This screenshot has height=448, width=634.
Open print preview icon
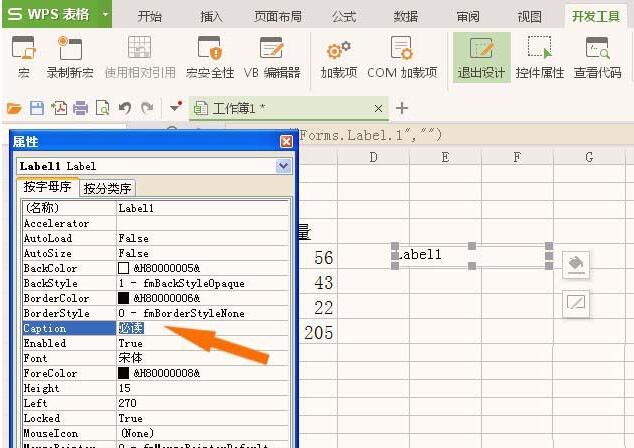102,108
